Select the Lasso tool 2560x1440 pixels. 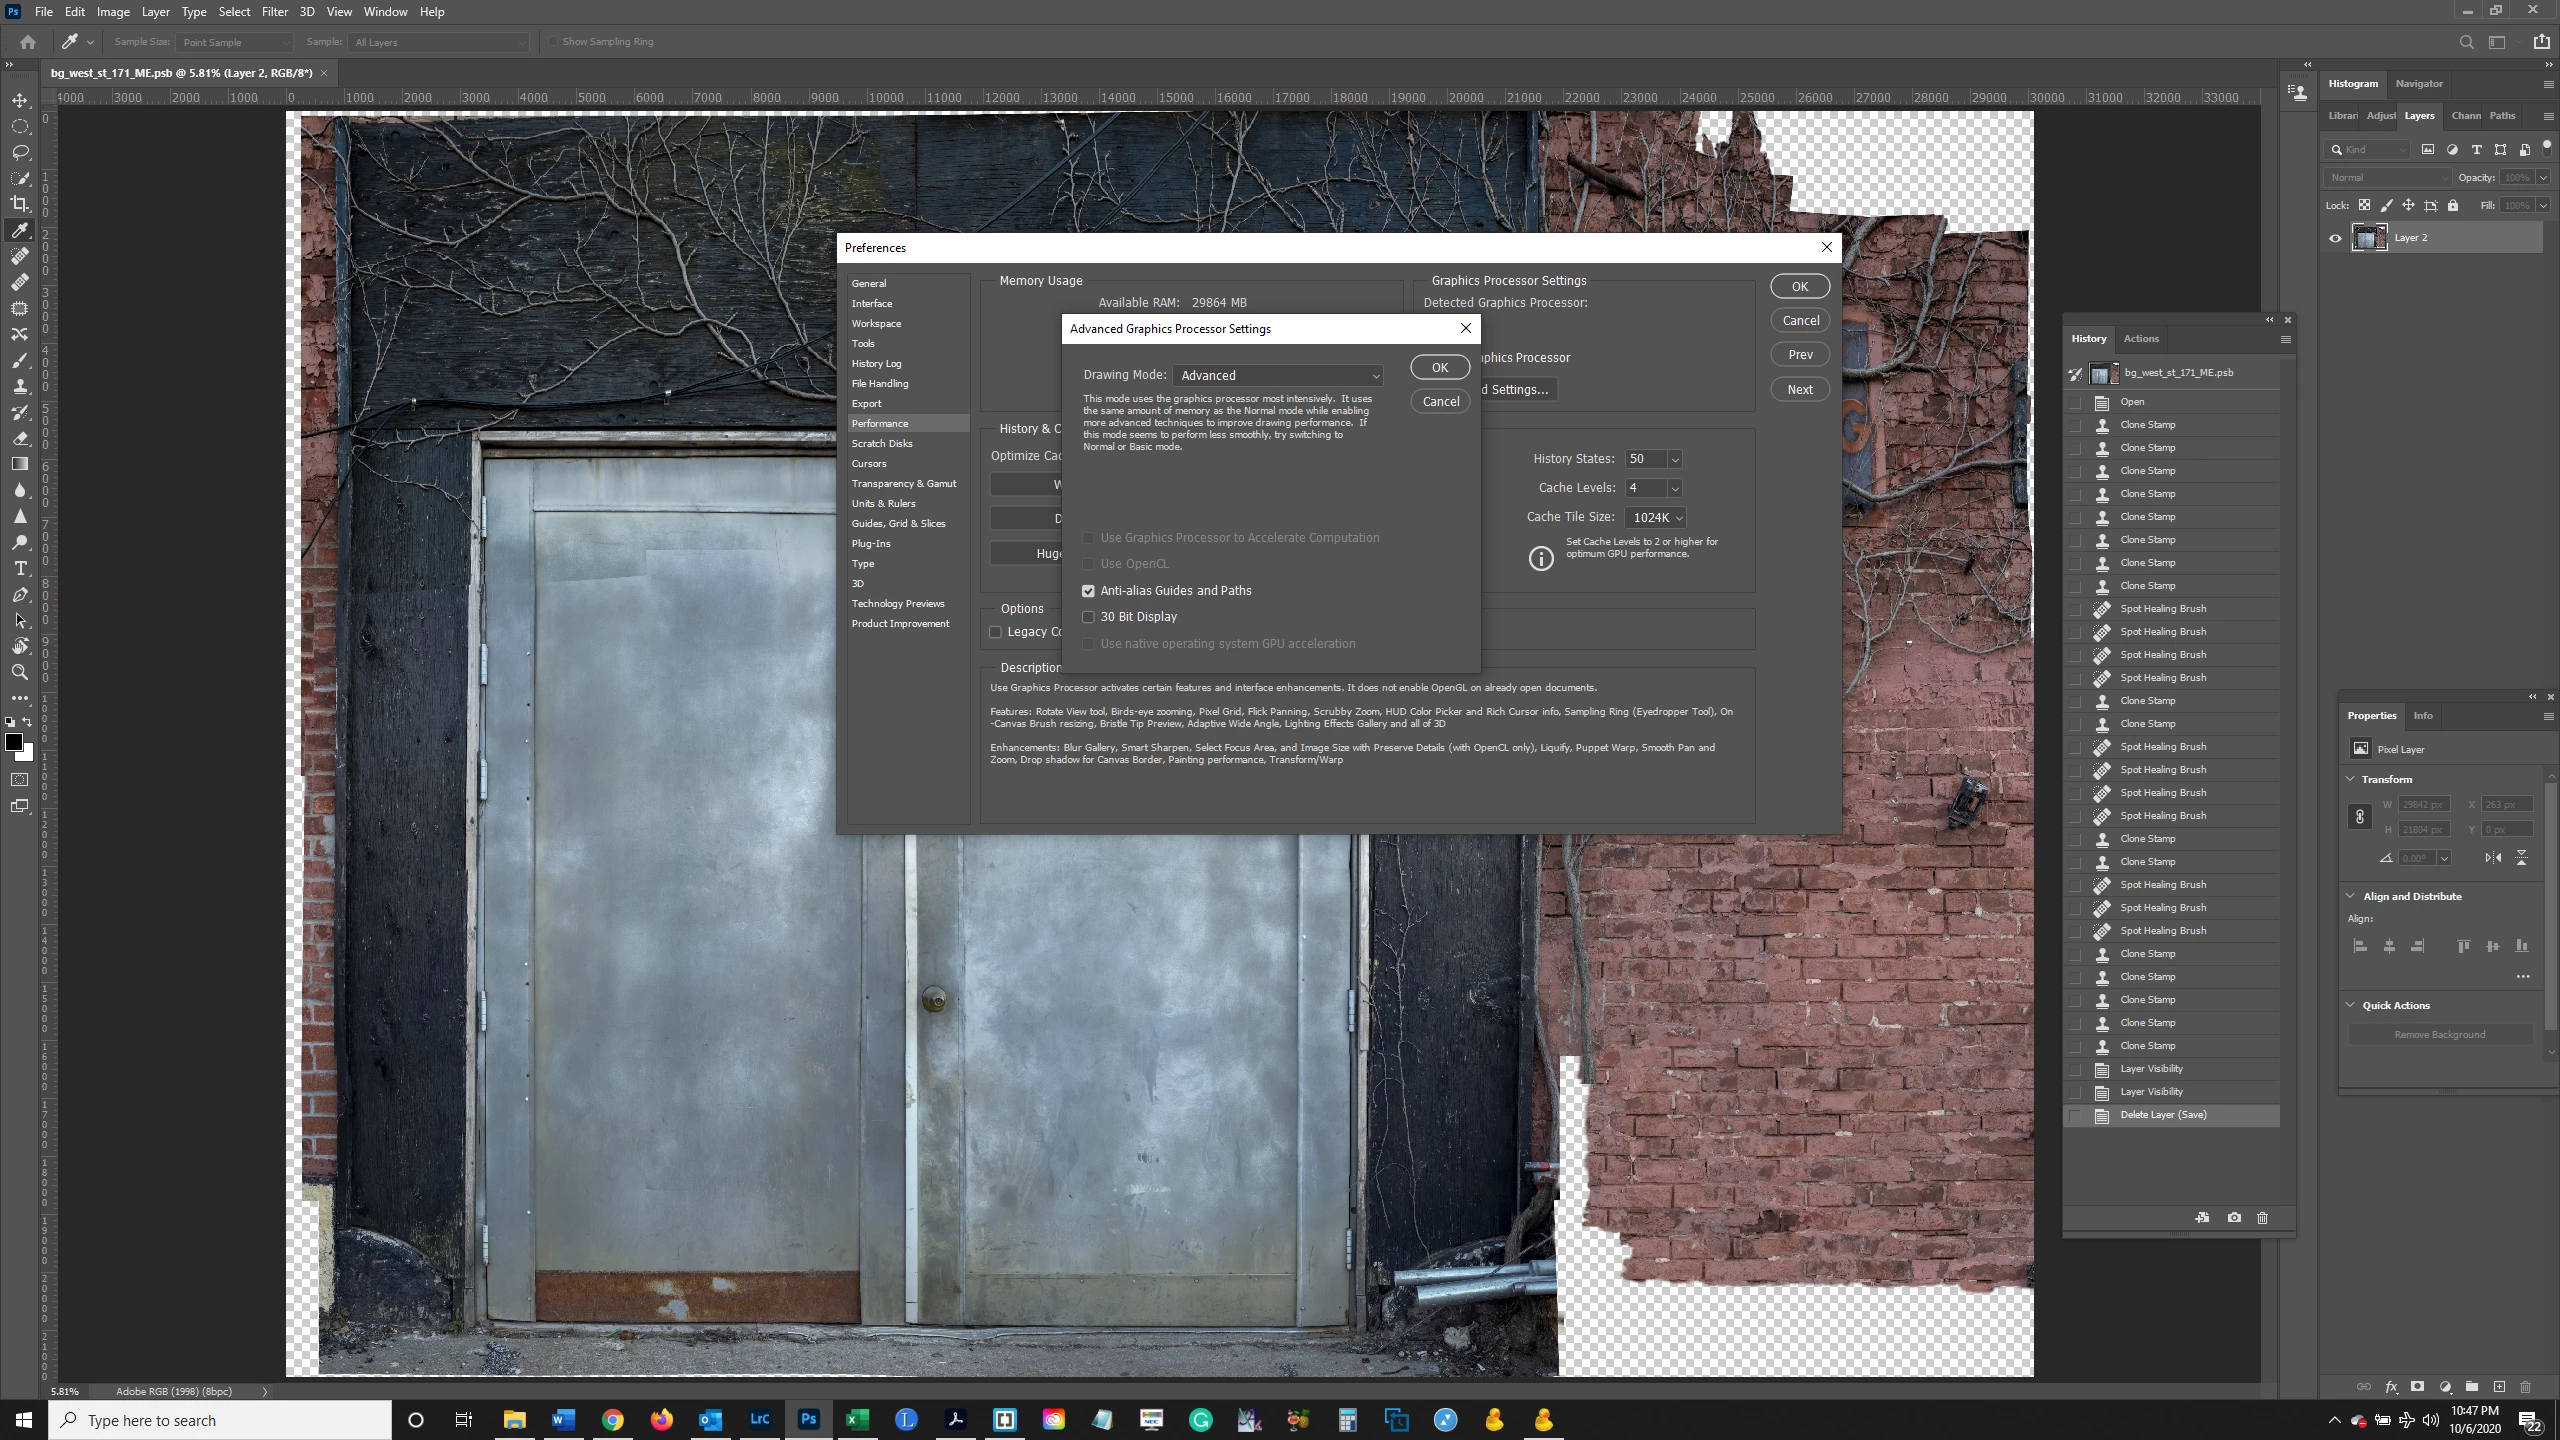(20, 152)
